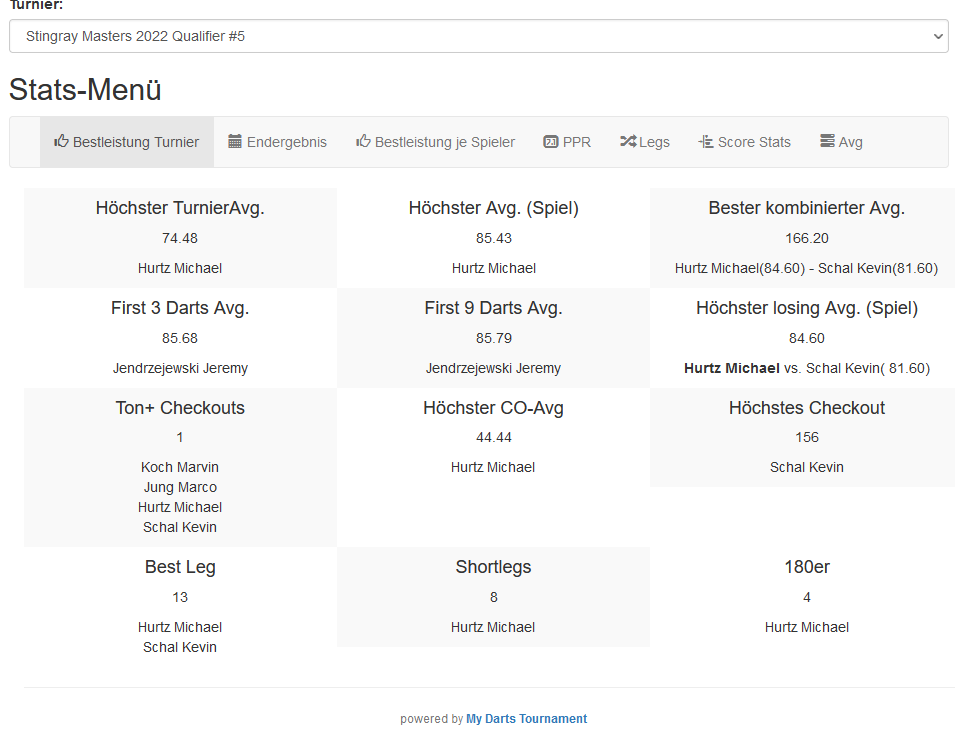Click the calendar icon next to Endergebnis

[x=235, y=142]
